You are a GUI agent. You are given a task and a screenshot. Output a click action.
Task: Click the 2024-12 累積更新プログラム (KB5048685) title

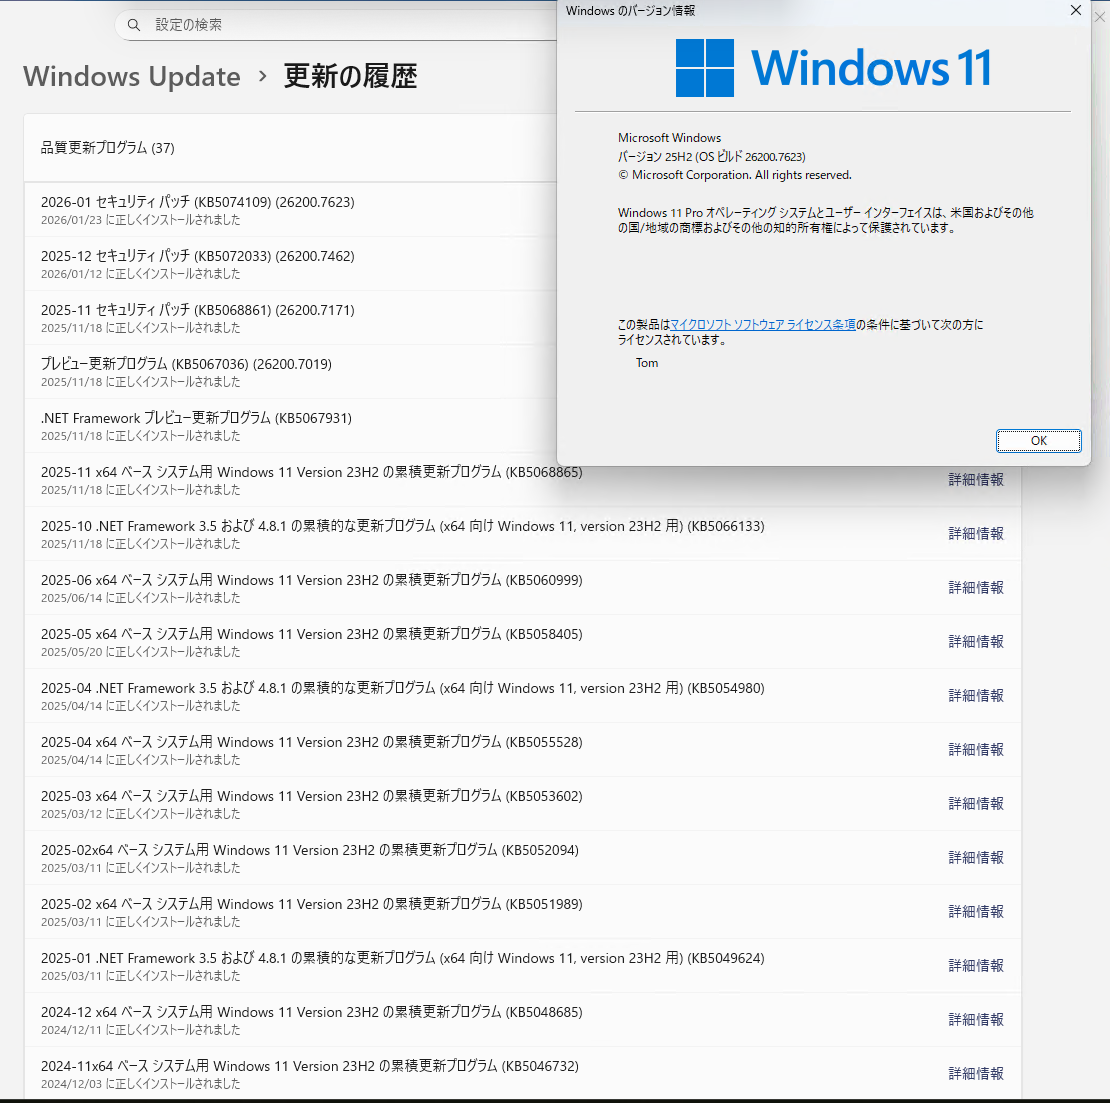(311, 1012)
